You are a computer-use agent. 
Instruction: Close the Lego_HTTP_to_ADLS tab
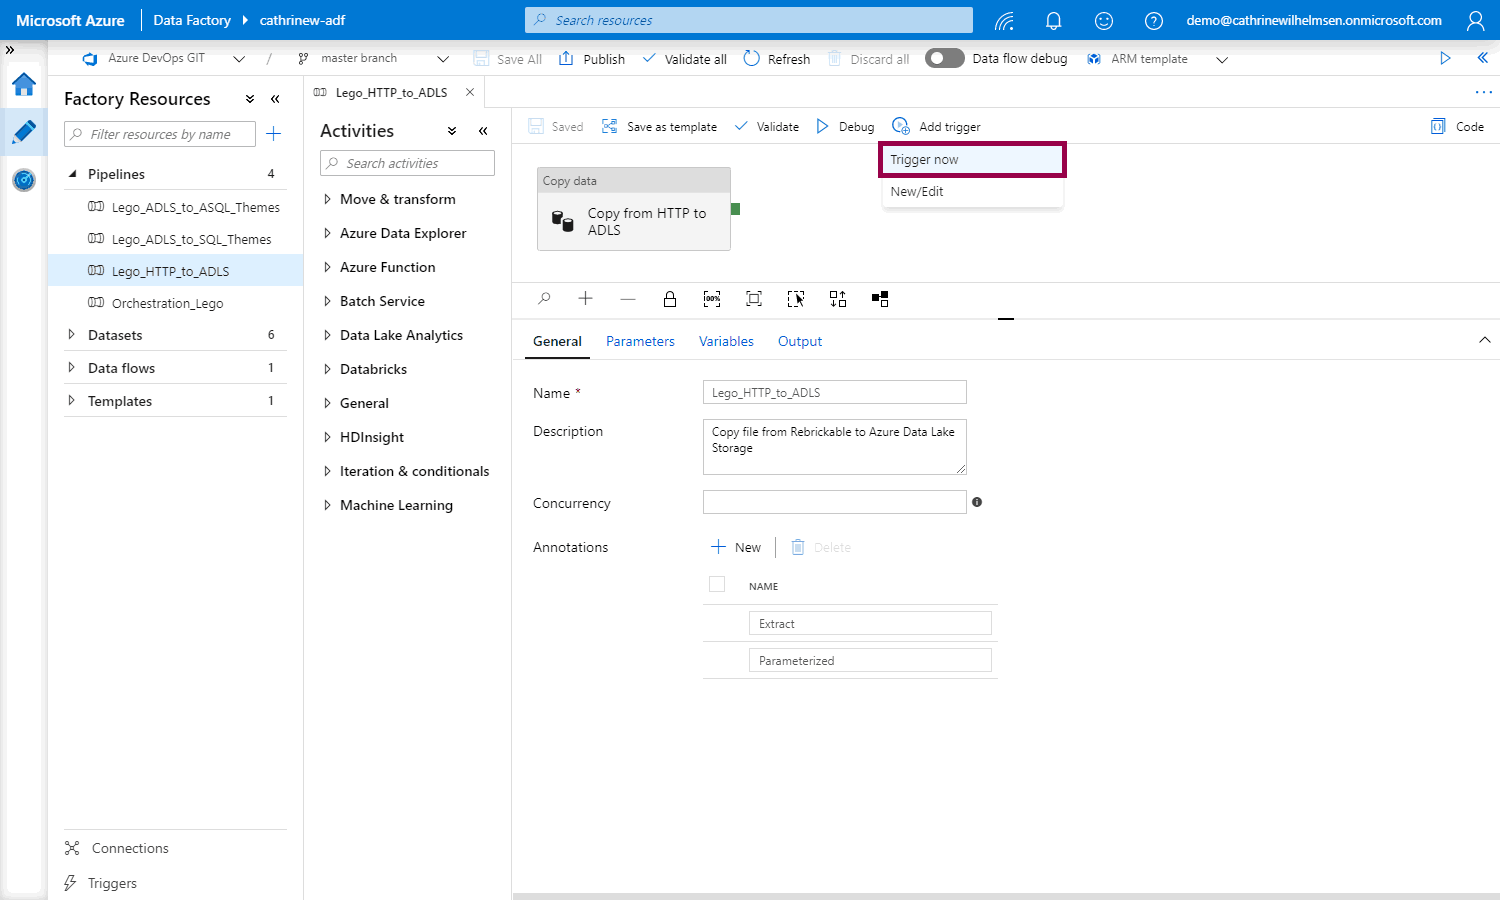470,92
